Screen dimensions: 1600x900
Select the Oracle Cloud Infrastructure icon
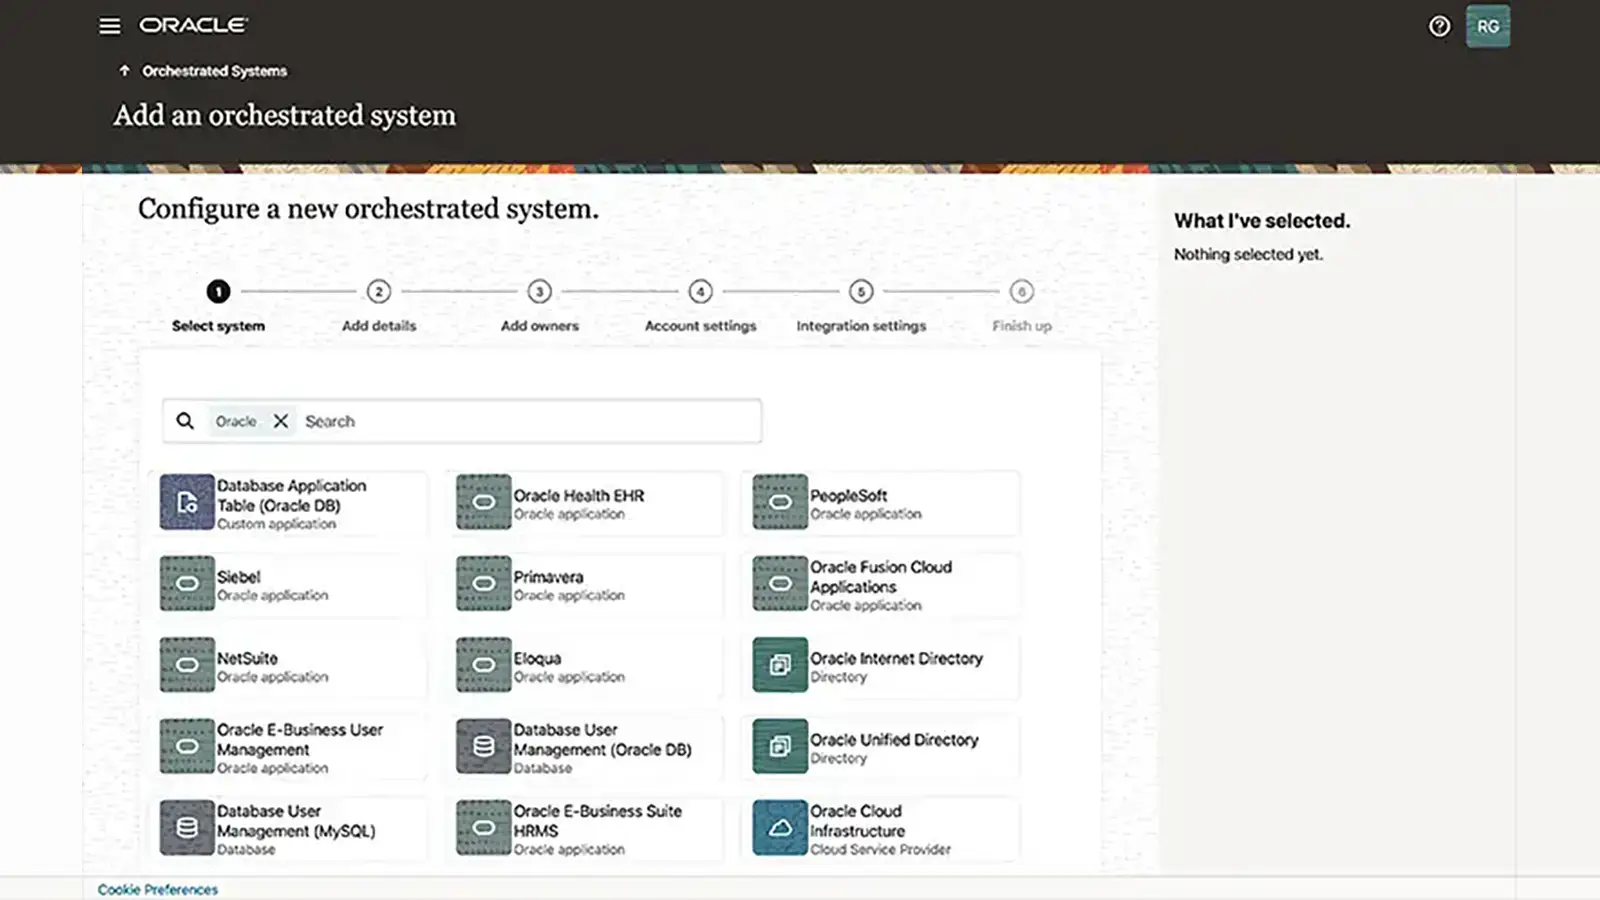tap(780, 827)
